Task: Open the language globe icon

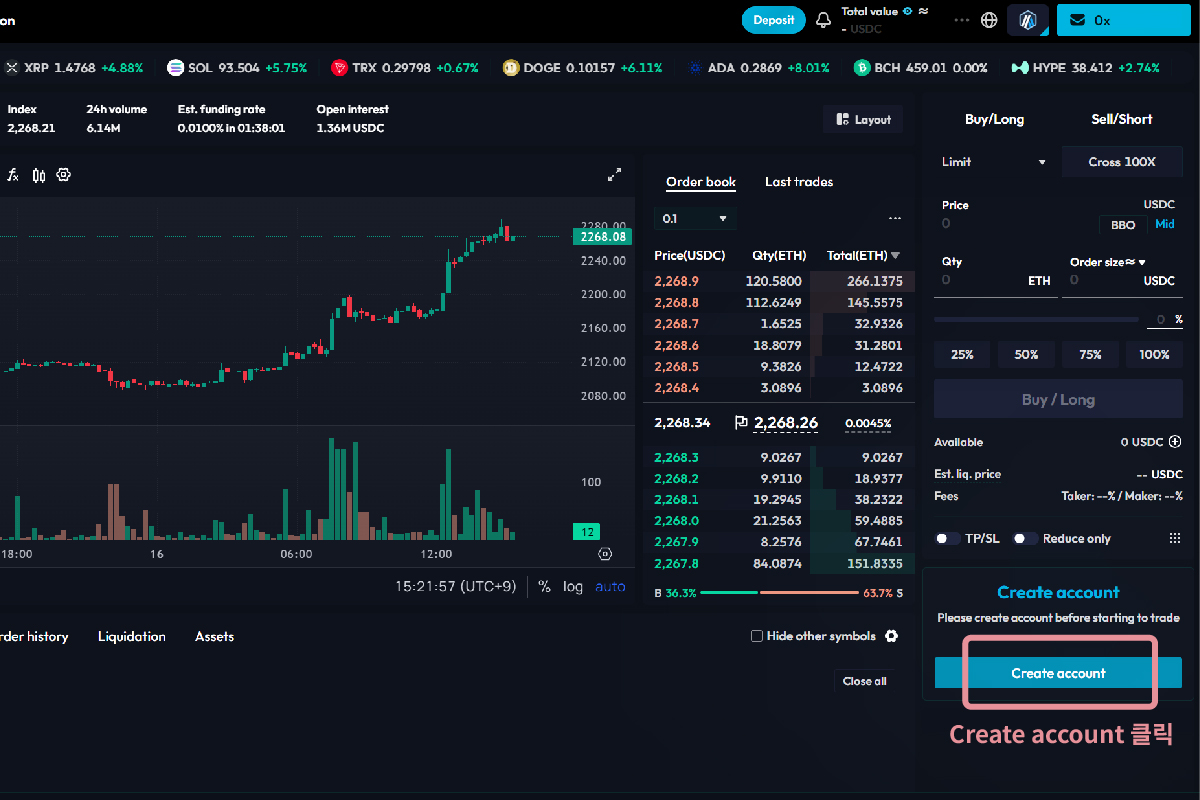Action: coord(990,20)
